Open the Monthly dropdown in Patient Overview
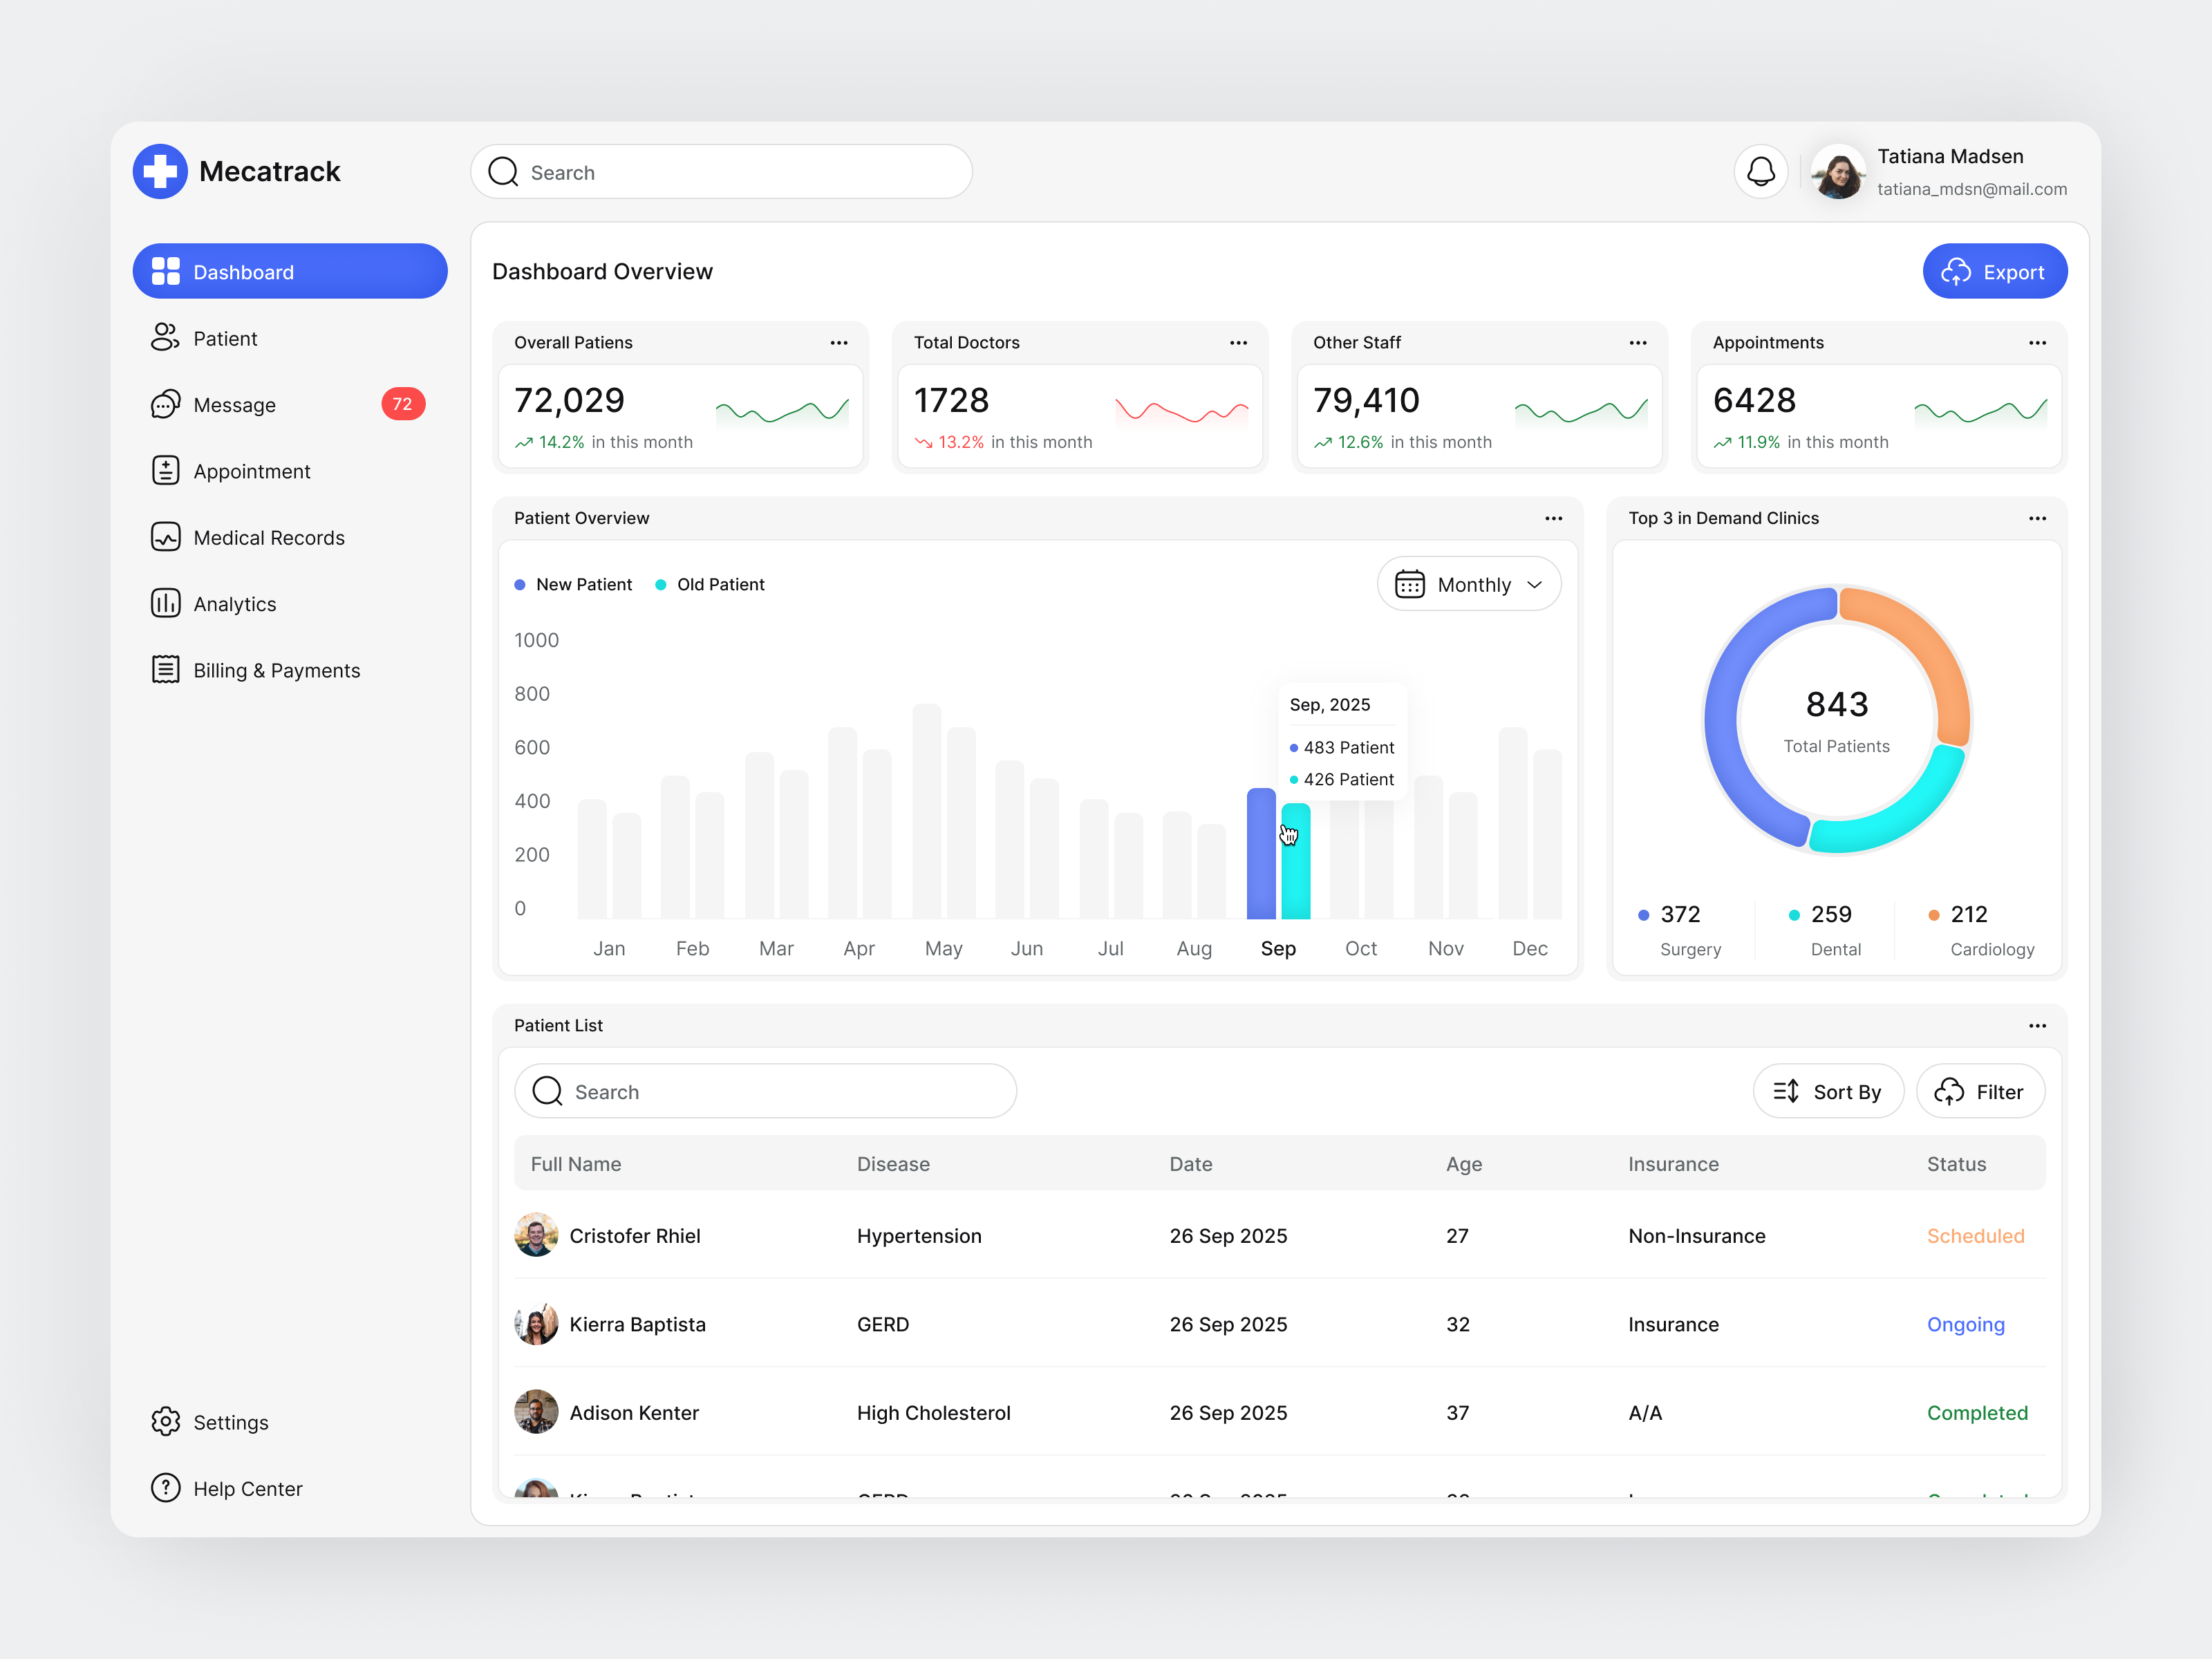Screen dimensions: 2212x1659 tap(1469, 584)
